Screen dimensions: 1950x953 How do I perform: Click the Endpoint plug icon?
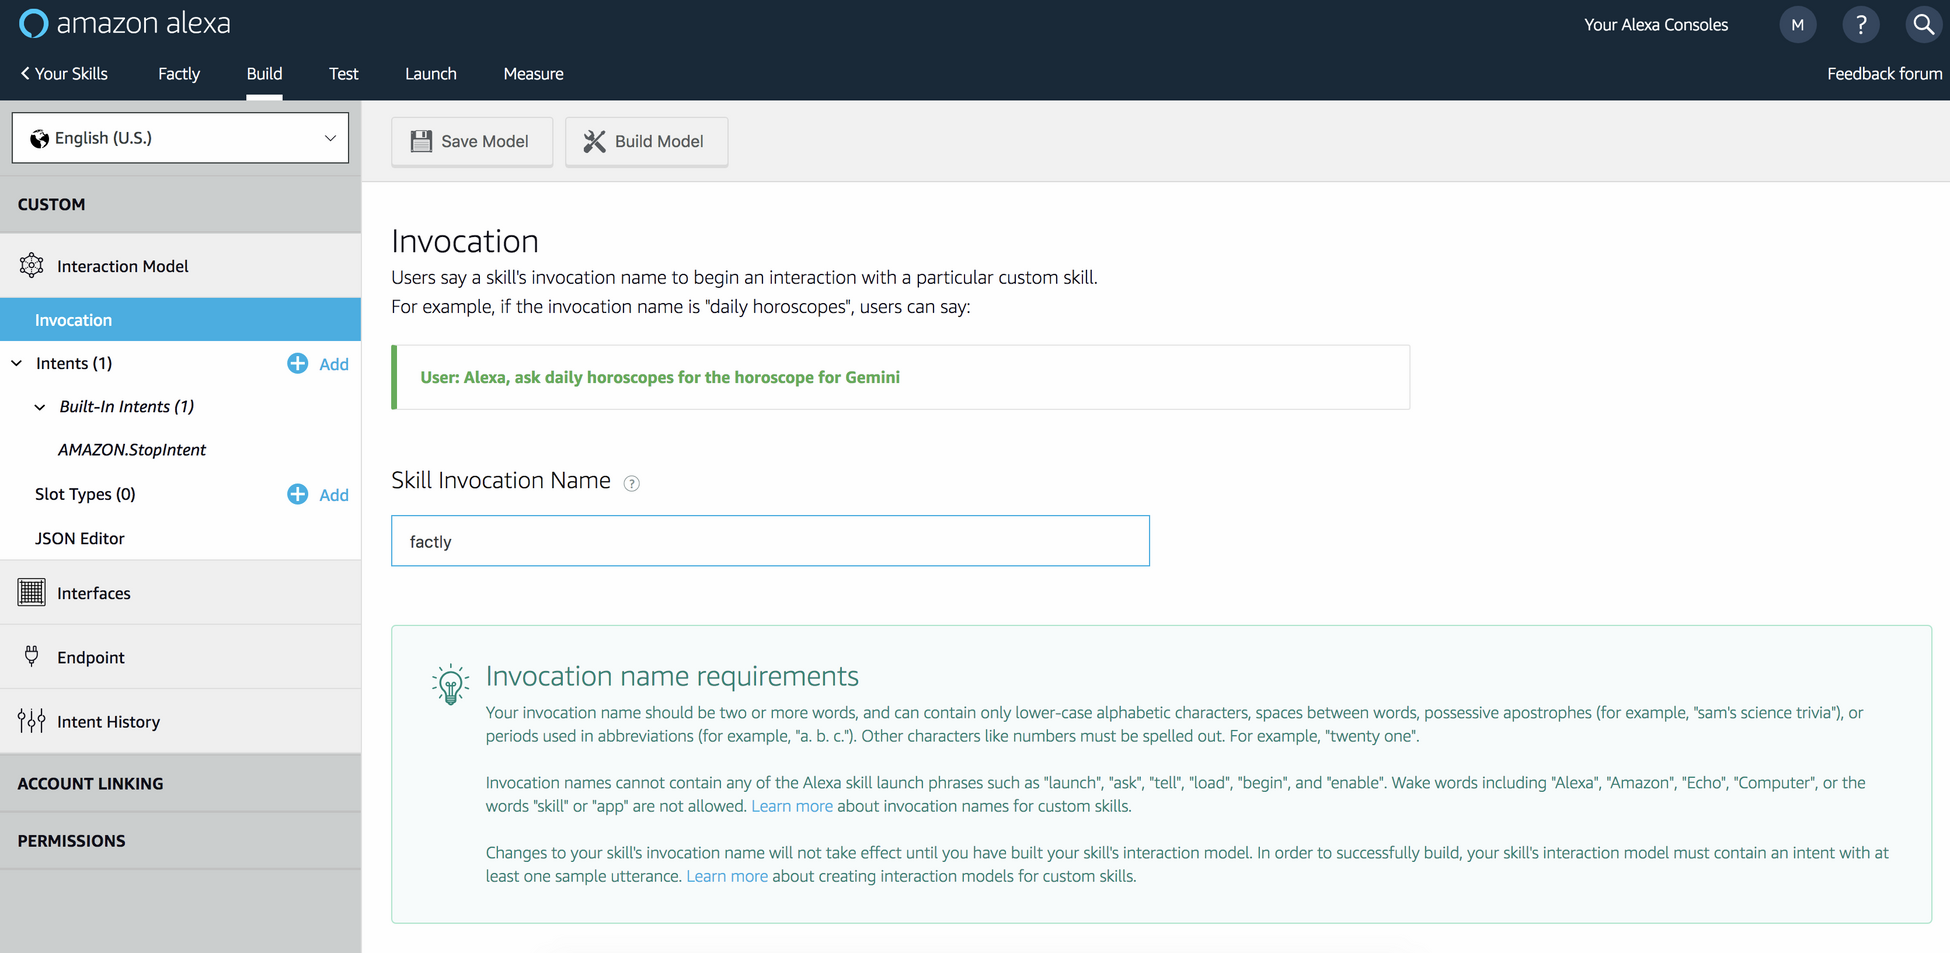pos(31,656)
